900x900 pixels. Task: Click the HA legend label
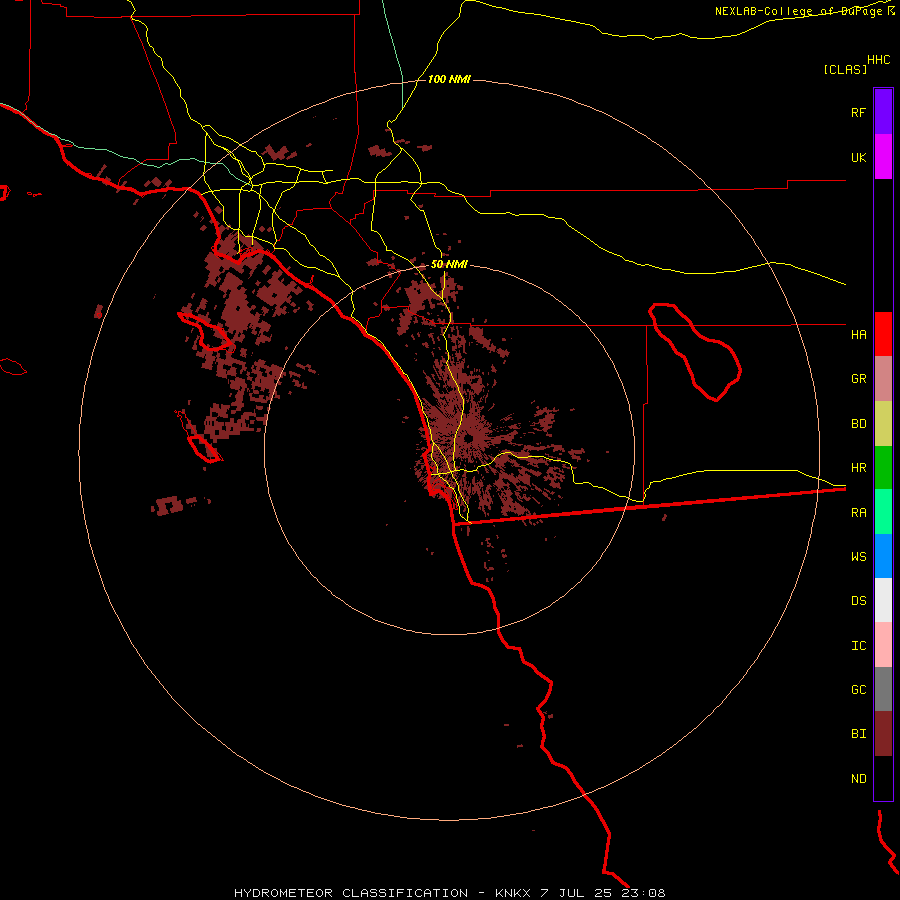pyautogui.click(x=858, y=335)
